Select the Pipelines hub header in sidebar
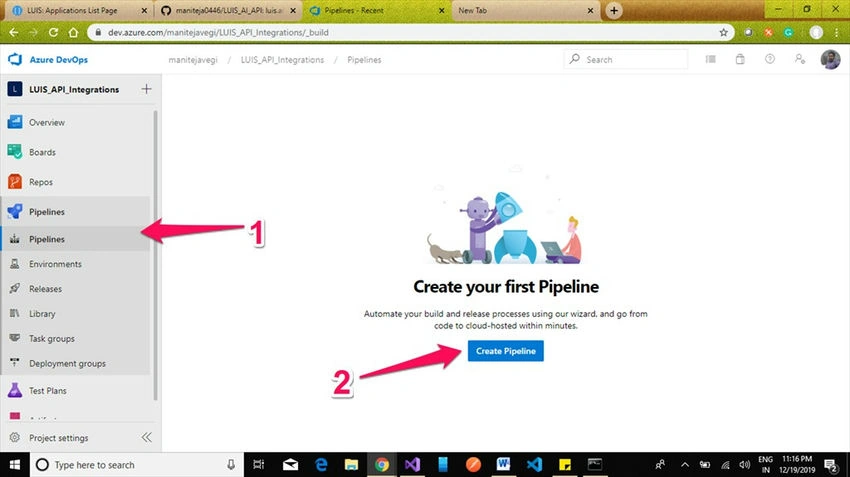Screen dimensions: 850x477 (x=76, y=212)
